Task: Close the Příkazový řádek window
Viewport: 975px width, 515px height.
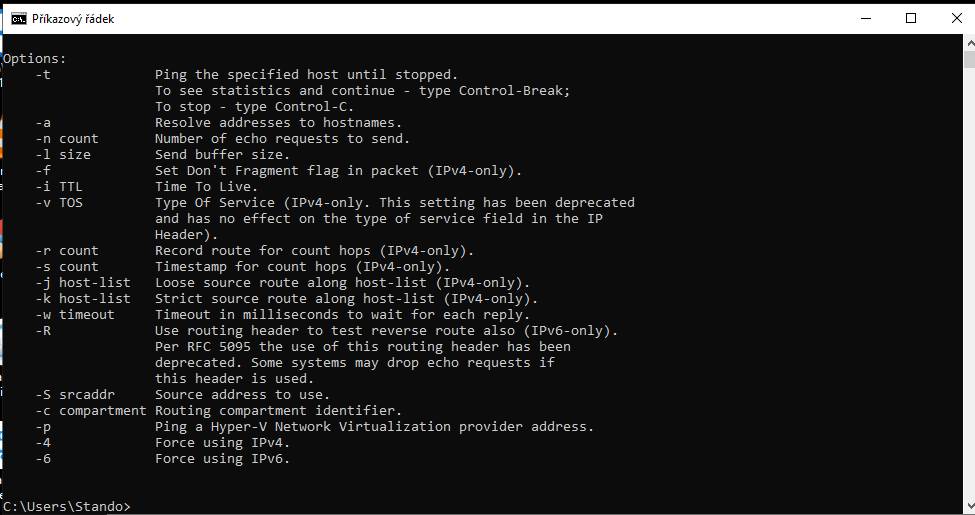Action: pos(957,19)
